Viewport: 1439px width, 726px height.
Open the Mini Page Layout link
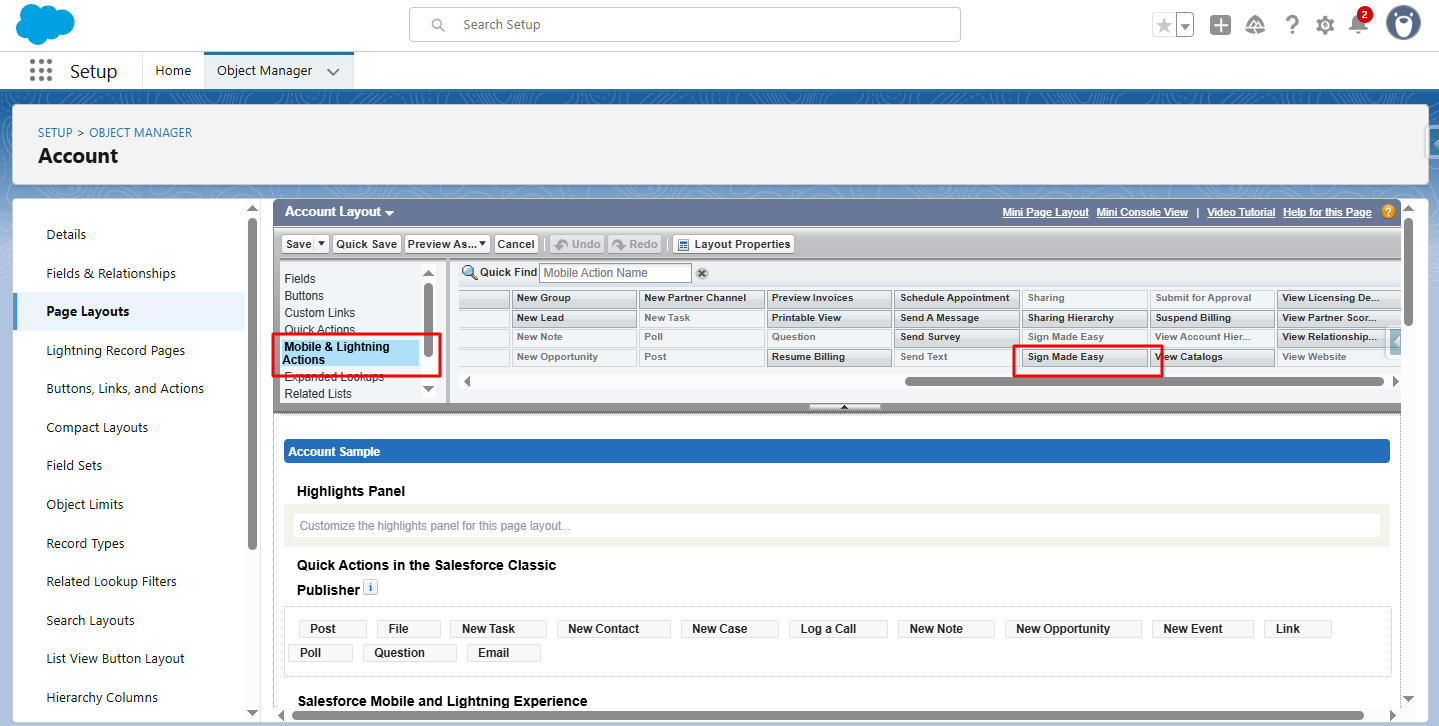1045,212
